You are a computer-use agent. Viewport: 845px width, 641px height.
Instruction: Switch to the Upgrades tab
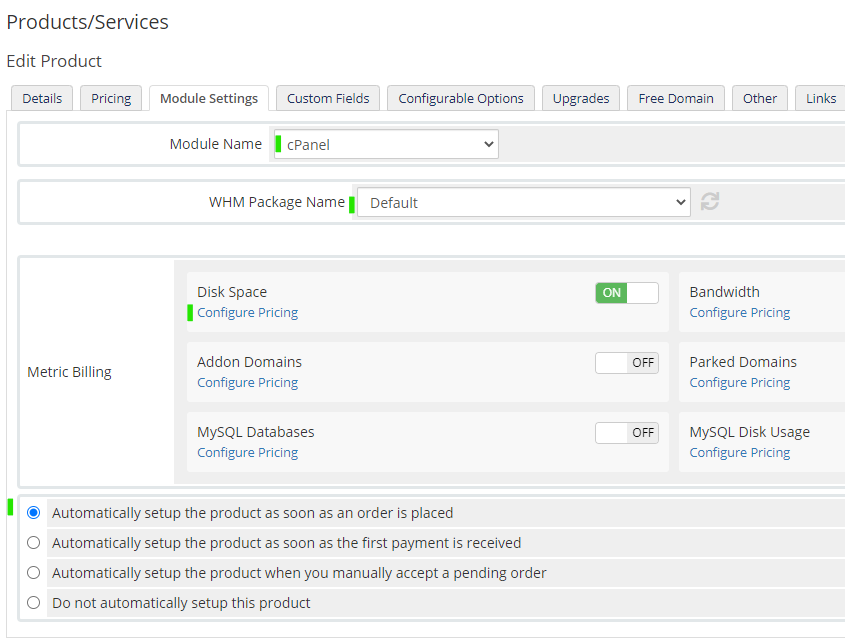point(581,98)
